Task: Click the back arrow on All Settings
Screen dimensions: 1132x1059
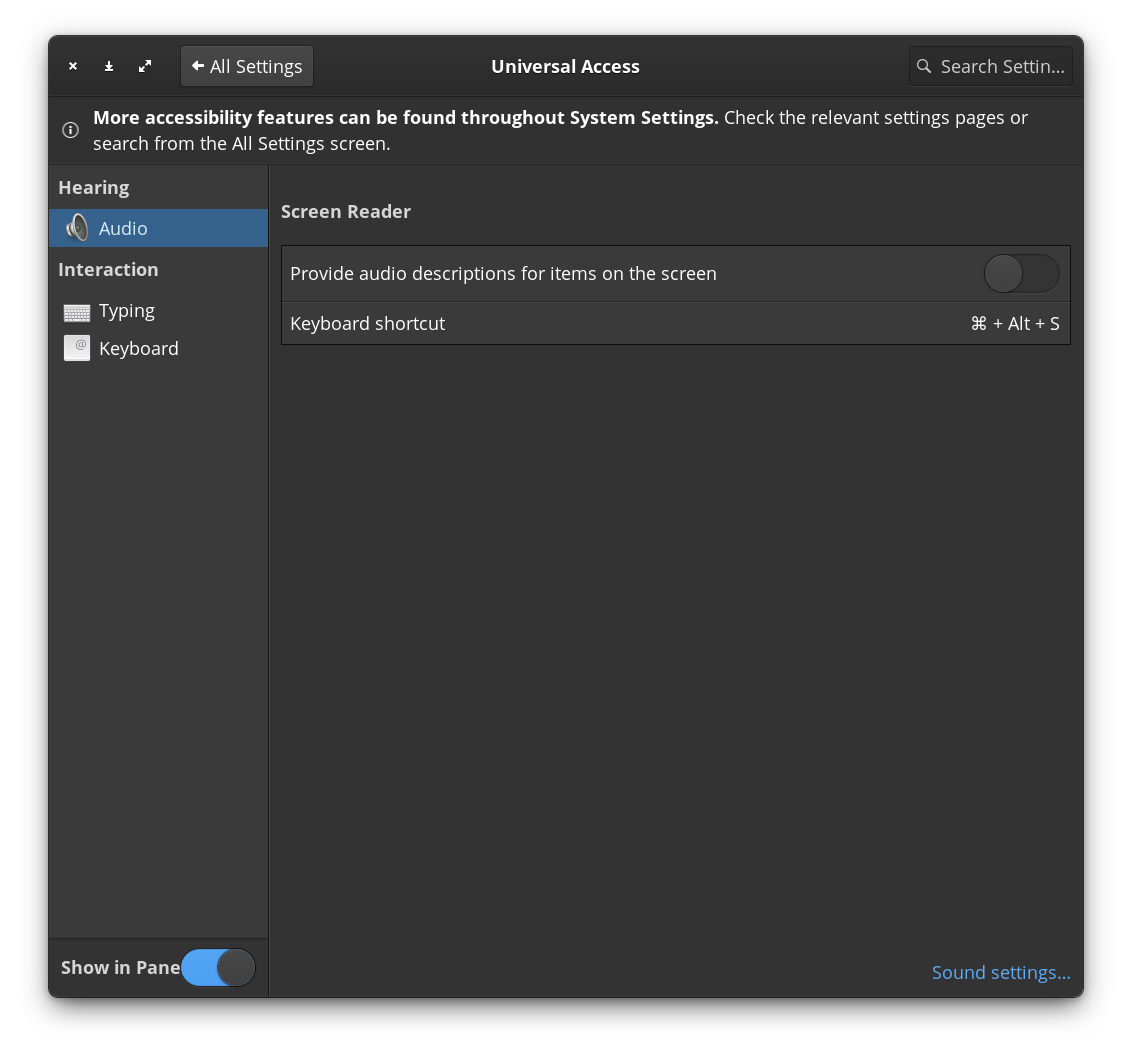Action: tap(198, 66)
